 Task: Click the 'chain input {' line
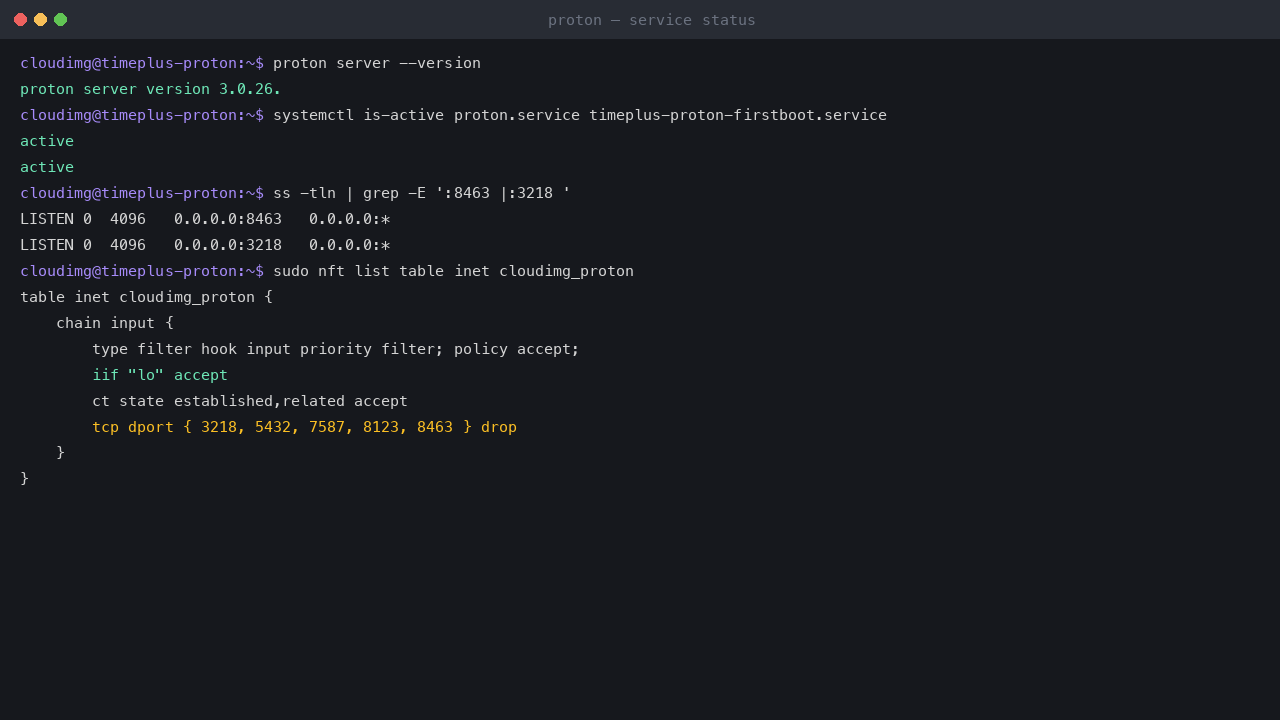[115, 323]
